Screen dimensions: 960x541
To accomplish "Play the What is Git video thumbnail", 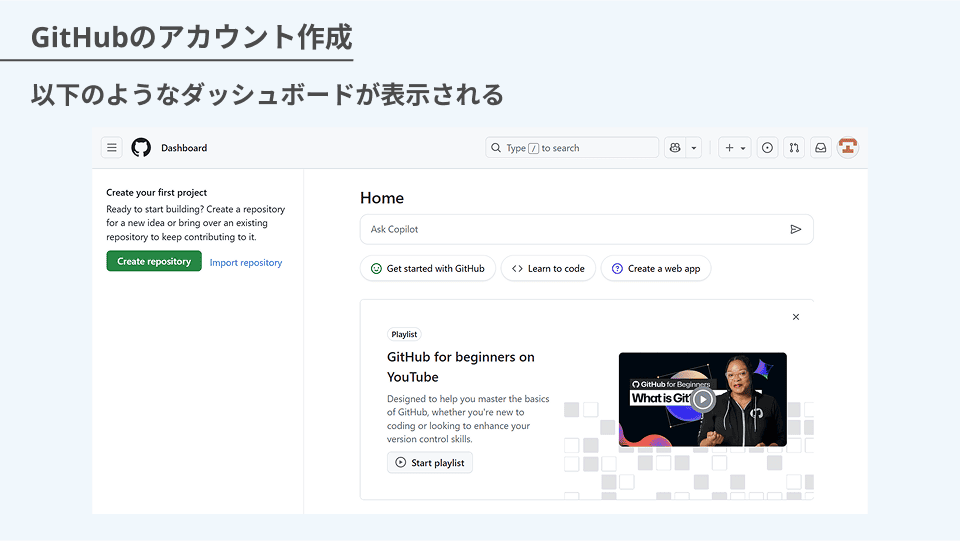I will coord(703,399).
